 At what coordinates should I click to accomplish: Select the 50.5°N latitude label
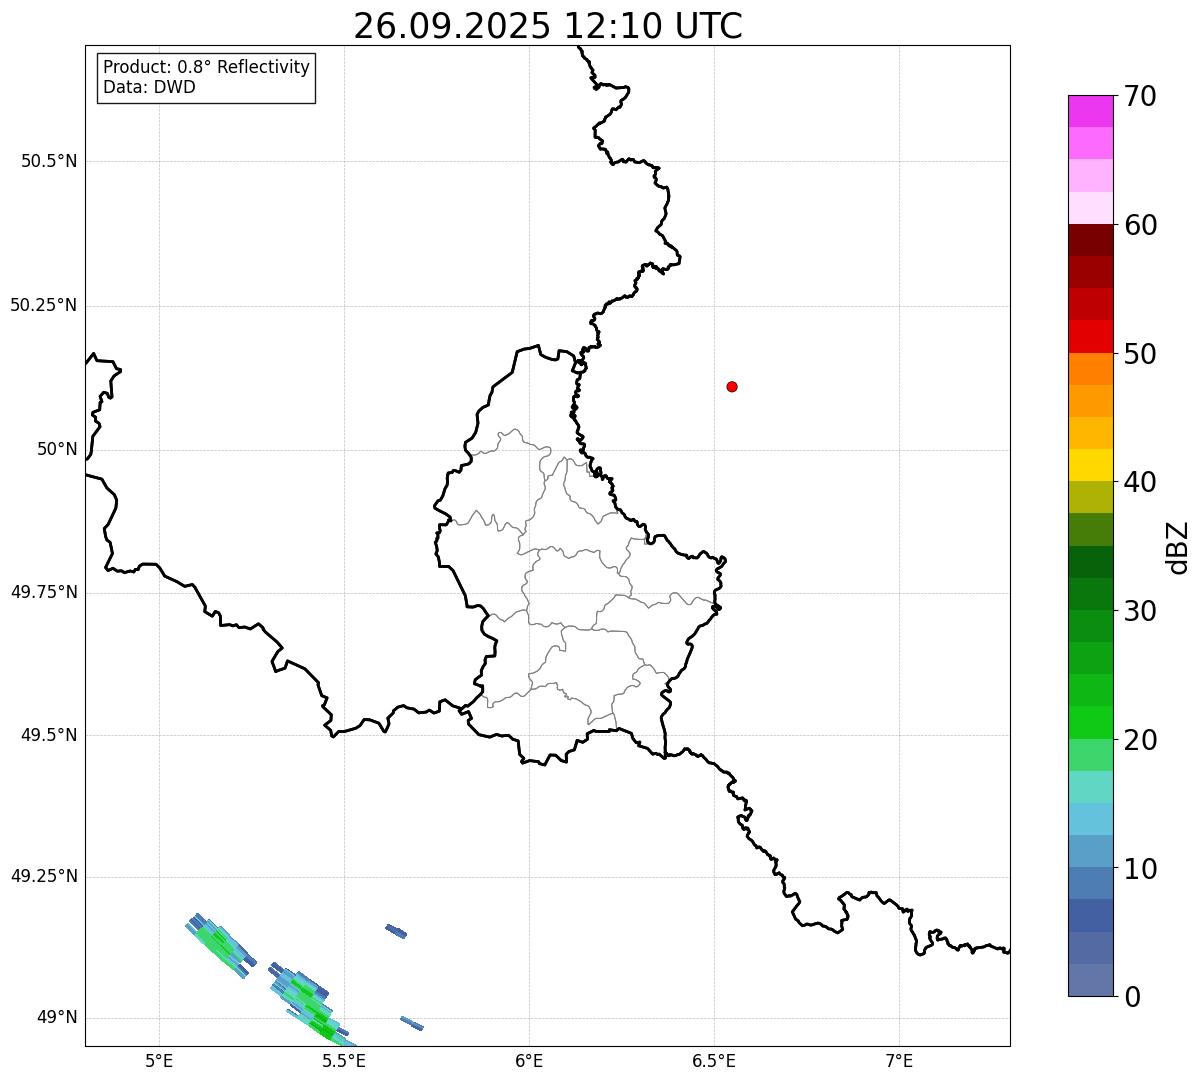pyautogui.click(x=49, y=161)
